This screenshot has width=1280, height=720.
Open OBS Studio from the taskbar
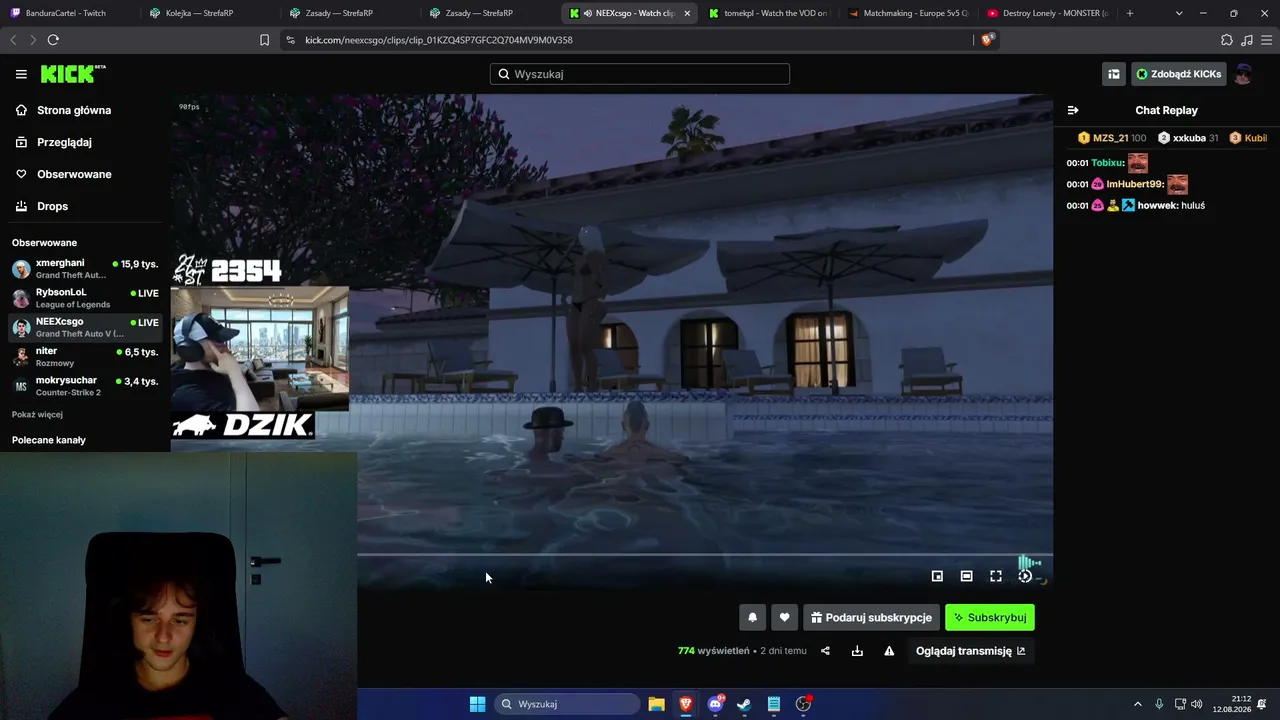tap(803, 704)
